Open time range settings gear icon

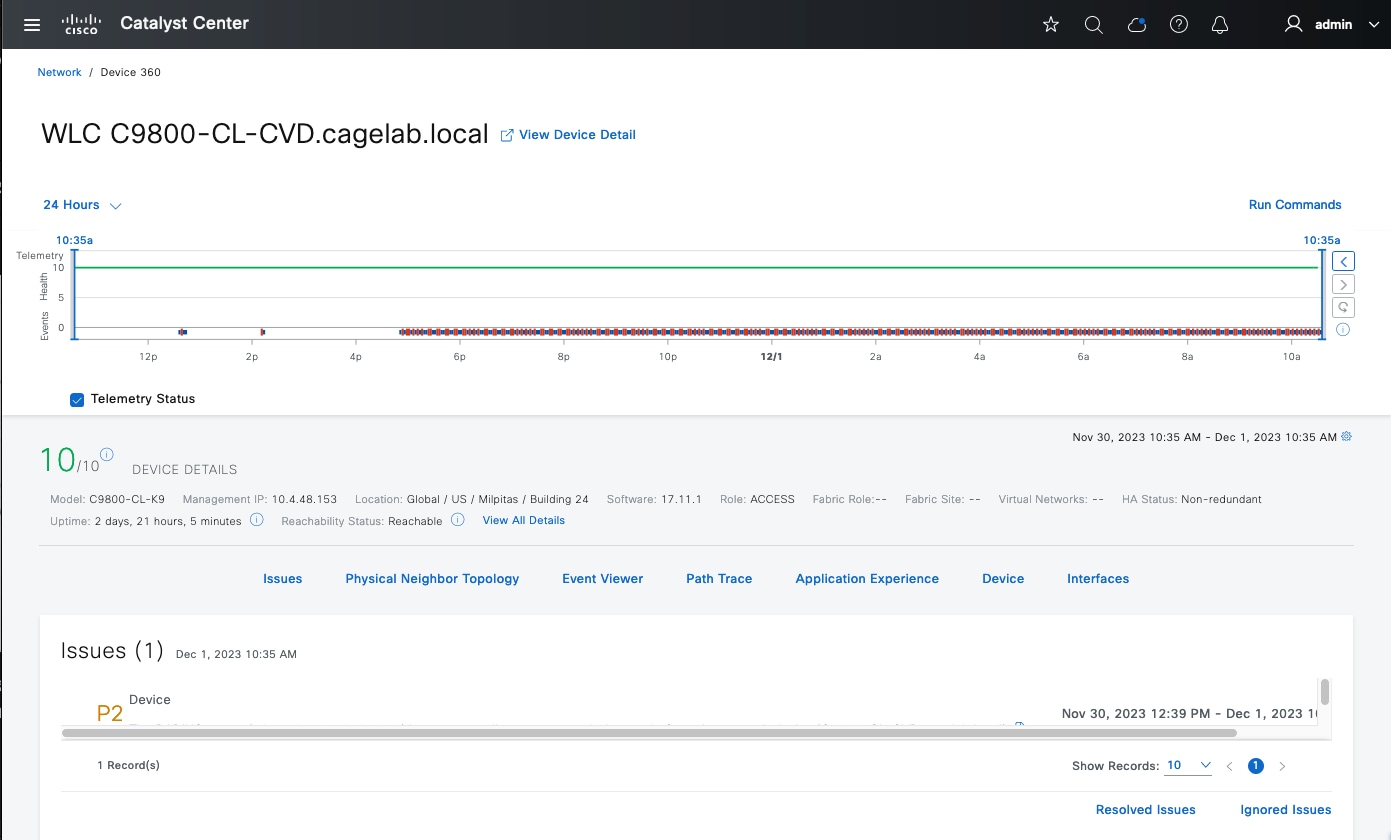pos(1347,437)
